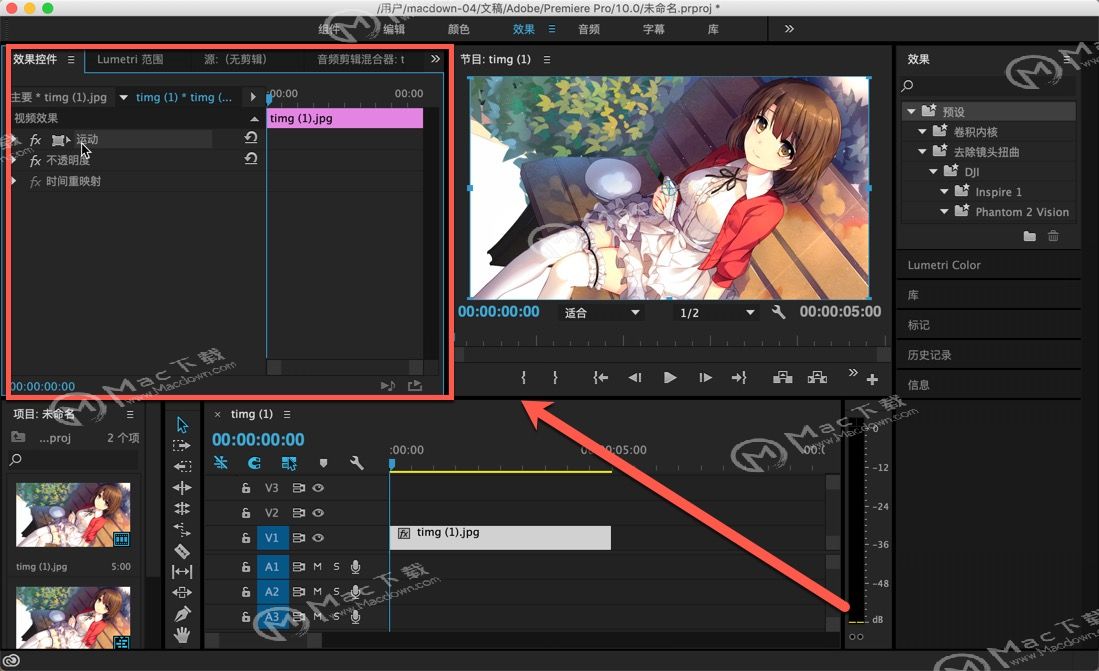Toggle lock on track V3
Image resolution: width=1099 pixels, height=671 pixels.
tap(246, 488)
